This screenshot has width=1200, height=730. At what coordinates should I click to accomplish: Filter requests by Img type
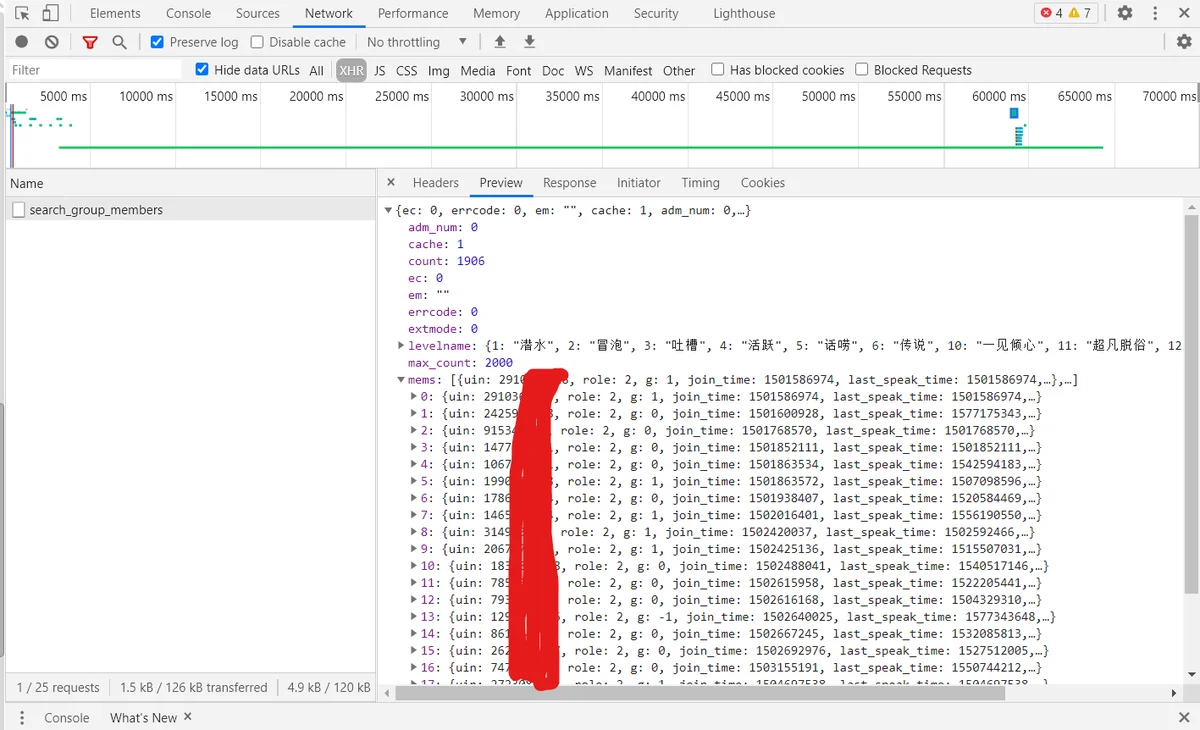click(x=438, y=71)
